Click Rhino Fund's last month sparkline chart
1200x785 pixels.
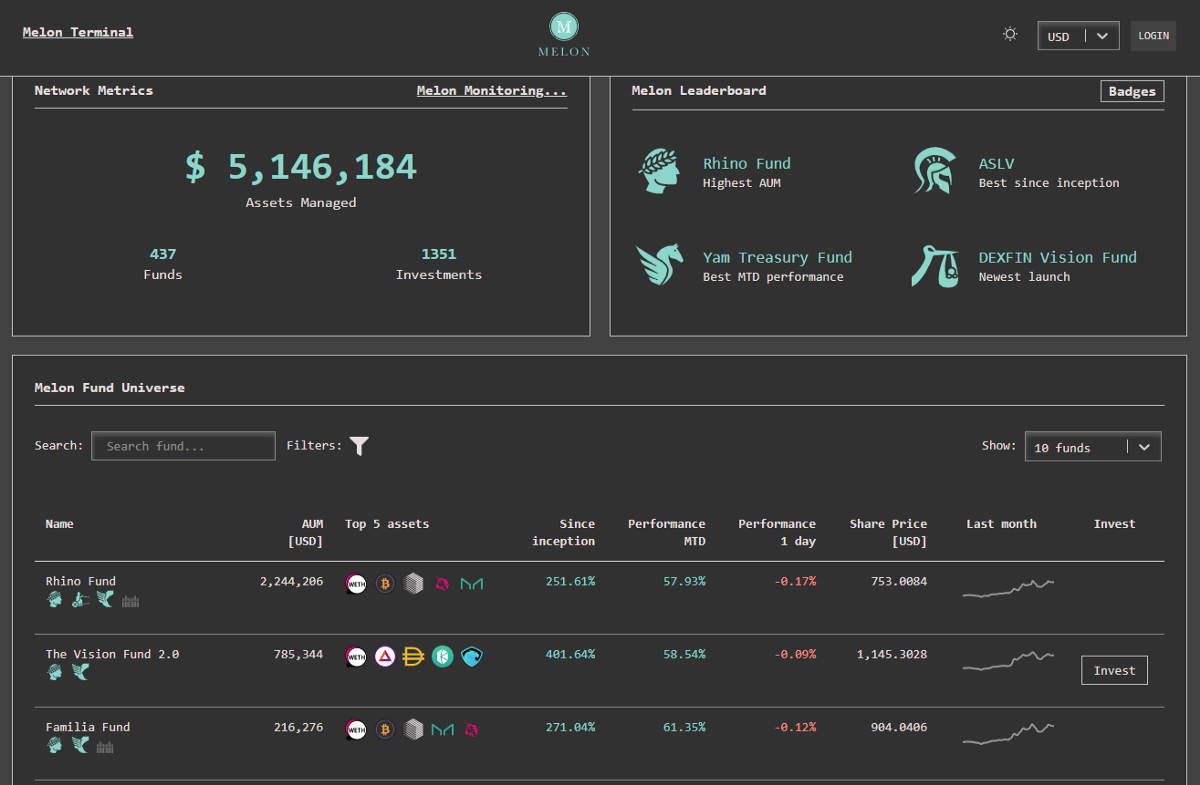[x=1008, y=589]
